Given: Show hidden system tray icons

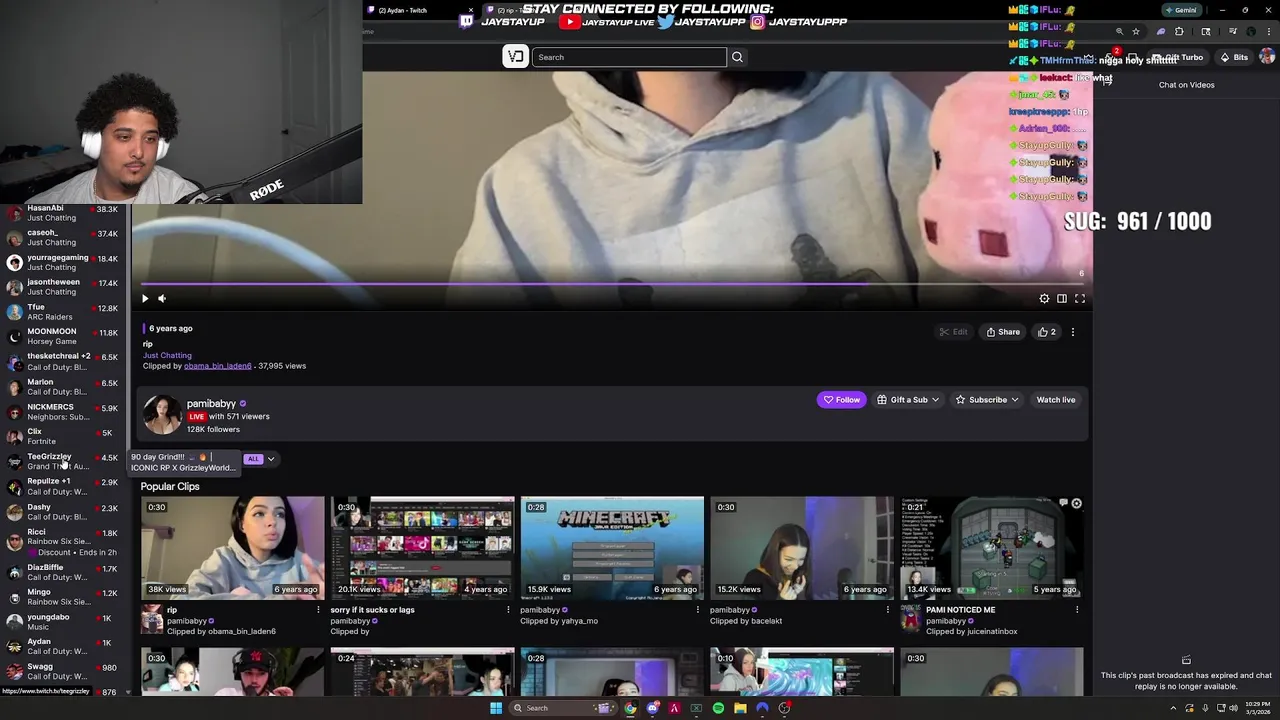Looking at the screenshot, I should [x=1173, y=708].
